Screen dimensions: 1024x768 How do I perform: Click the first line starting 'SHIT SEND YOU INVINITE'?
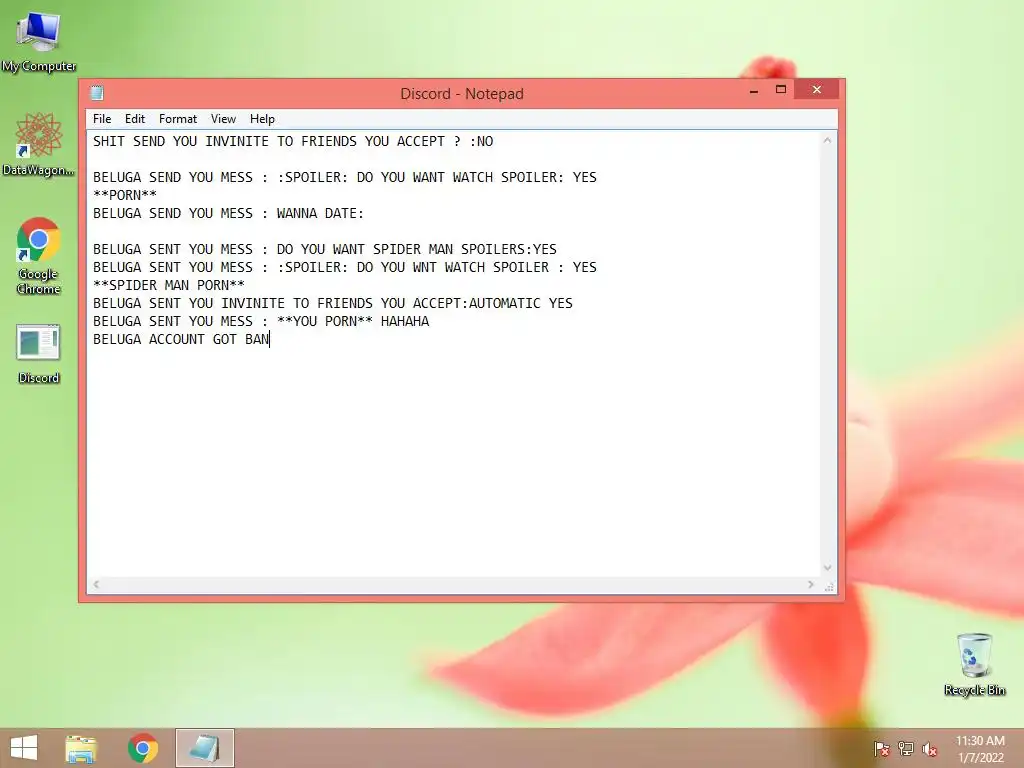pos(293,141)
